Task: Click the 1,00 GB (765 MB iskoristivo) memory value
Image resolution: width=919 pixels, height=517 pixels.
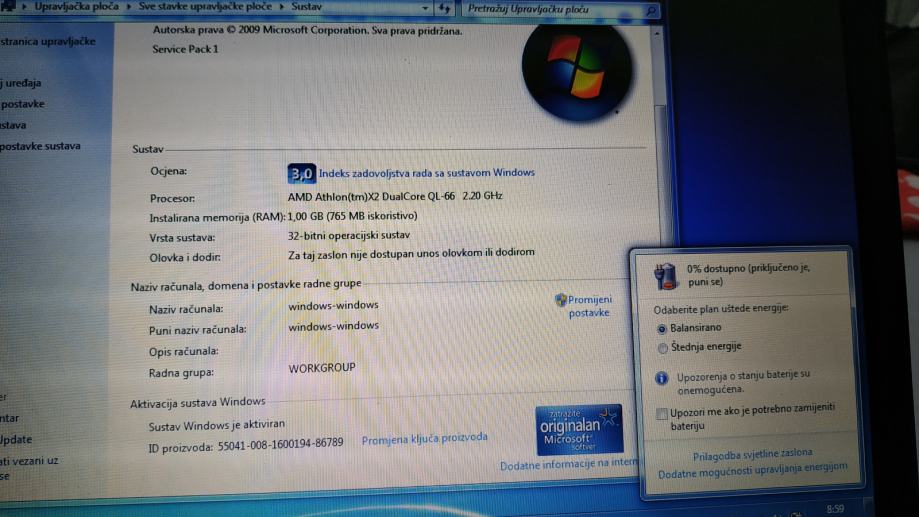Action: point(352,216)
